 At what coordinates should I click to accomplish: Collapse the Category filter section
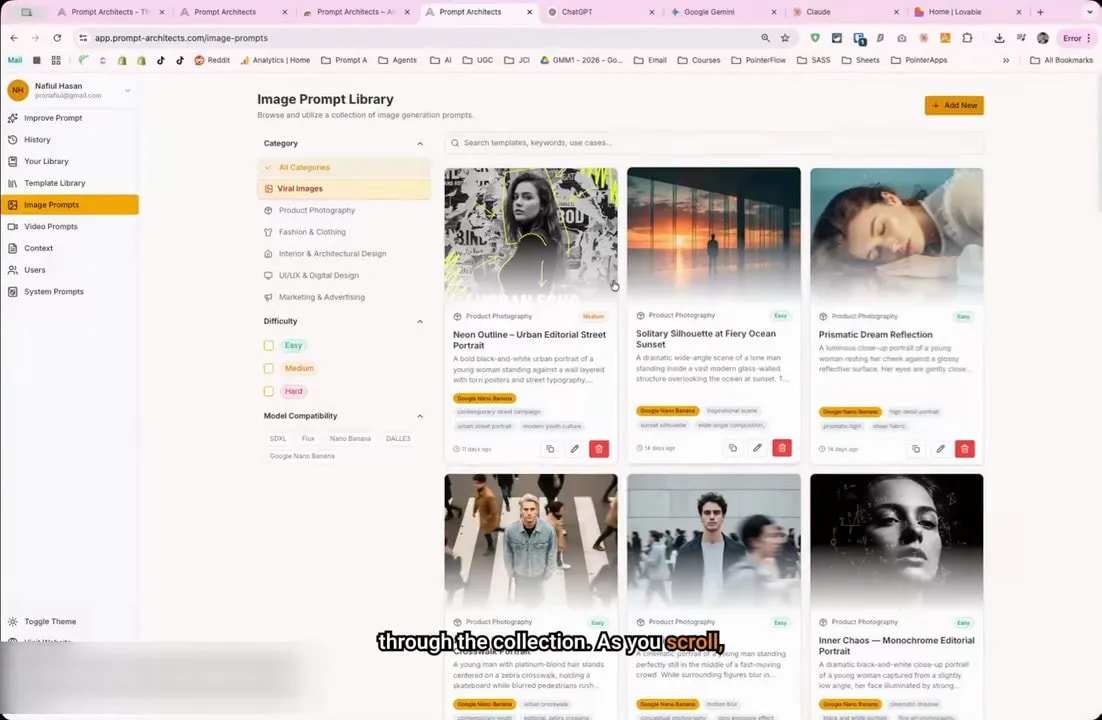click(x=420, y=143)
